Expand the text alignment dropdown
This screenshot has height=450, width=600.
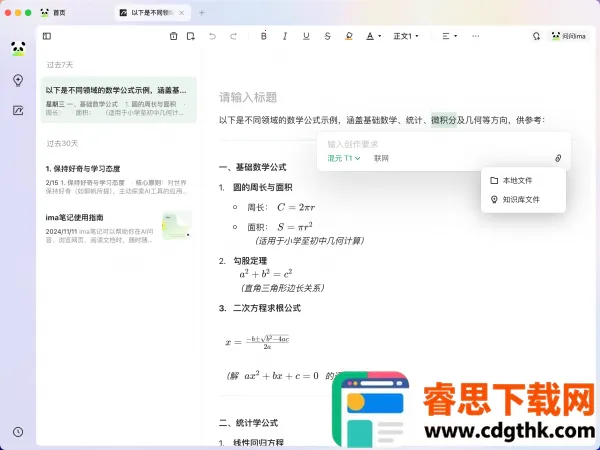pyautogui.click(x=450, y=36)
